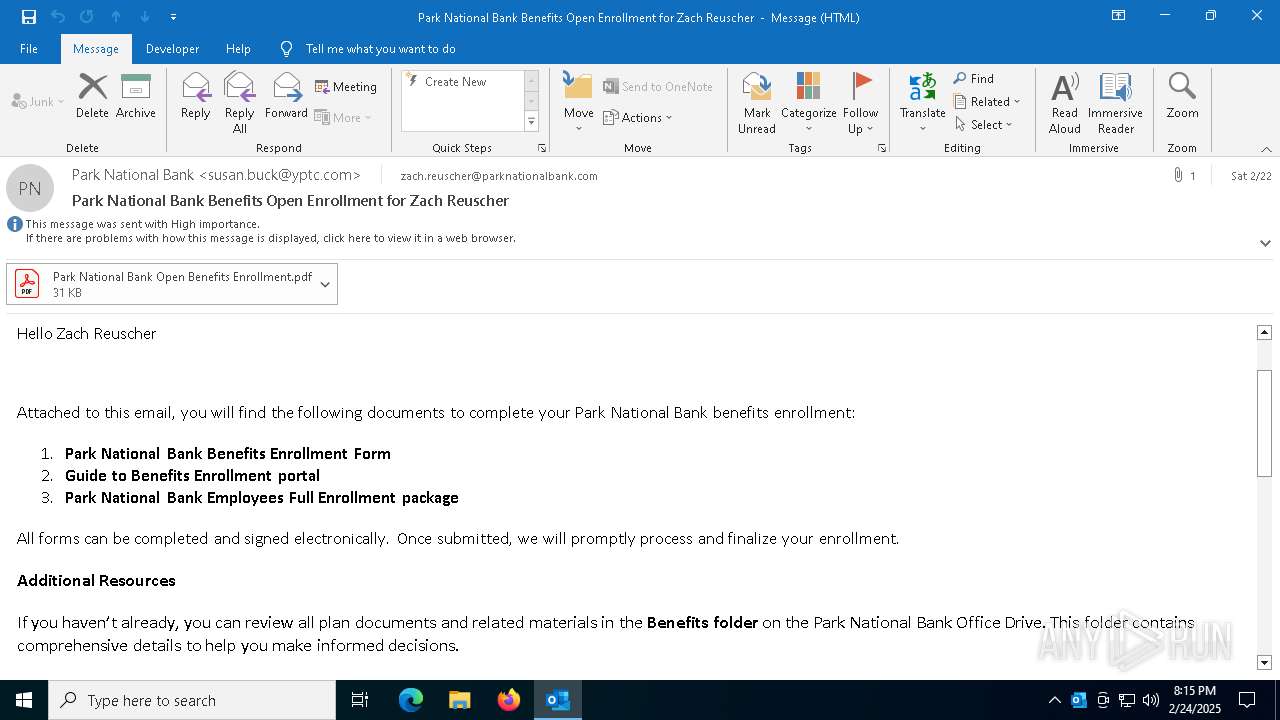1280x720 pixels.
Task: Open Ribbon Display Options
Action: tap(1118, 16)
